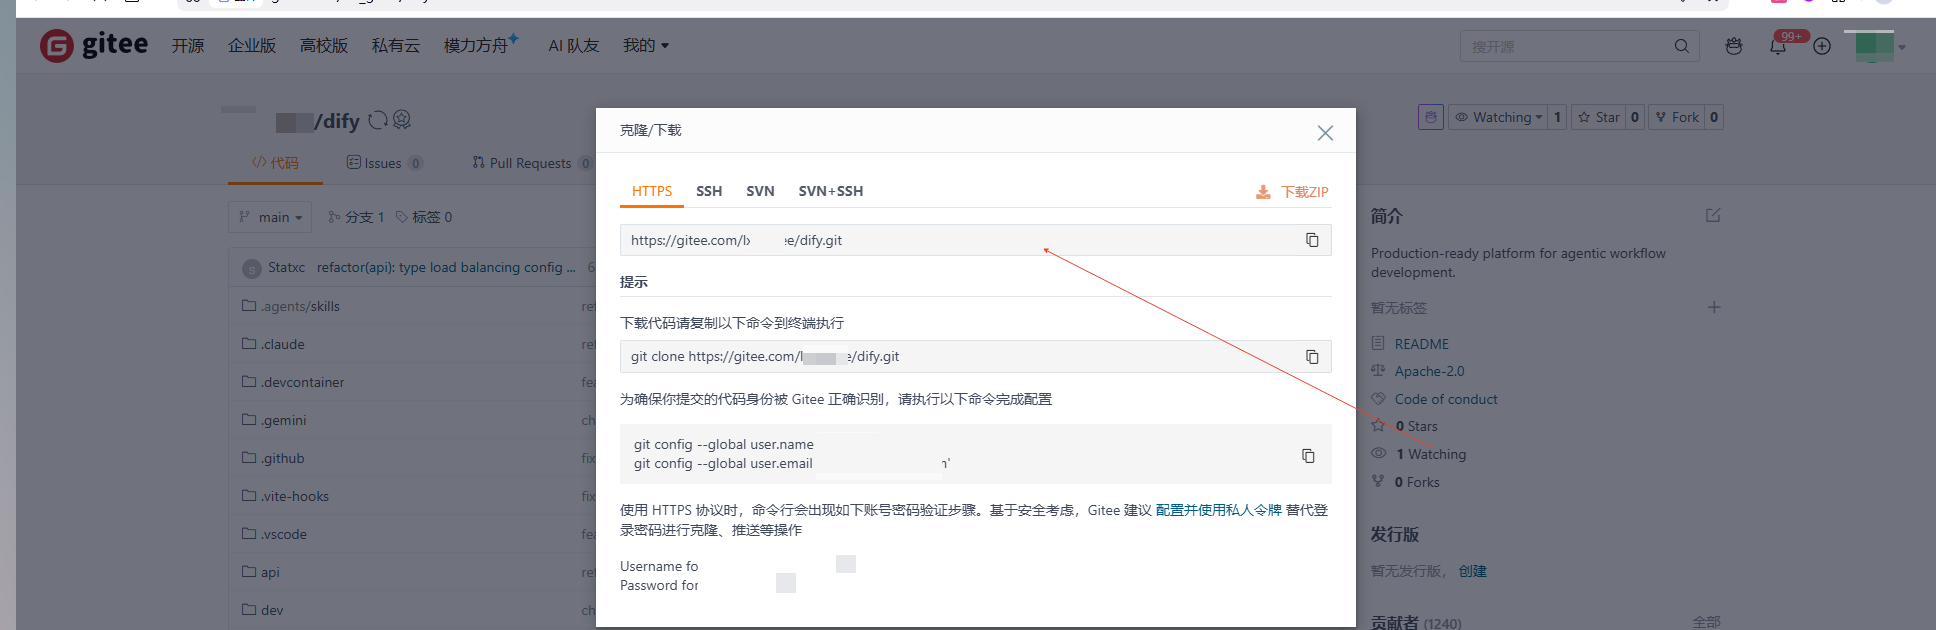Open the .agents/skills folder
The height and width of the screenshot is (630, 1936).
click(x=291, y=306)
